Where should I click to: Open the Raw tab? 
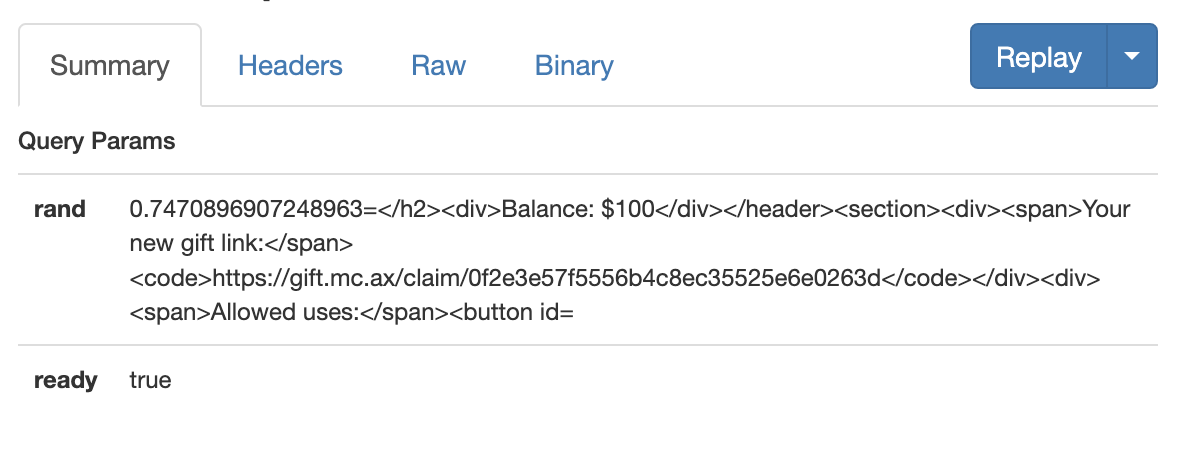(x=439, y=65)
